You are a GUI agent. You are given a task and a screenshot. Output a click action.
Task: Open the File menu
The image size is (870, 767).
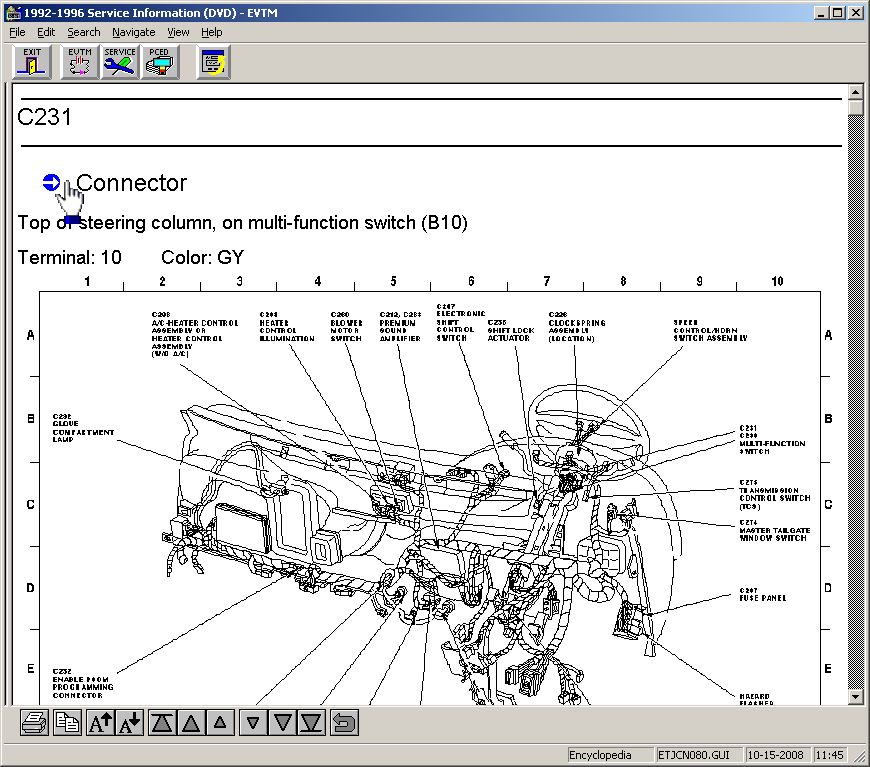[x=17, y=32]
